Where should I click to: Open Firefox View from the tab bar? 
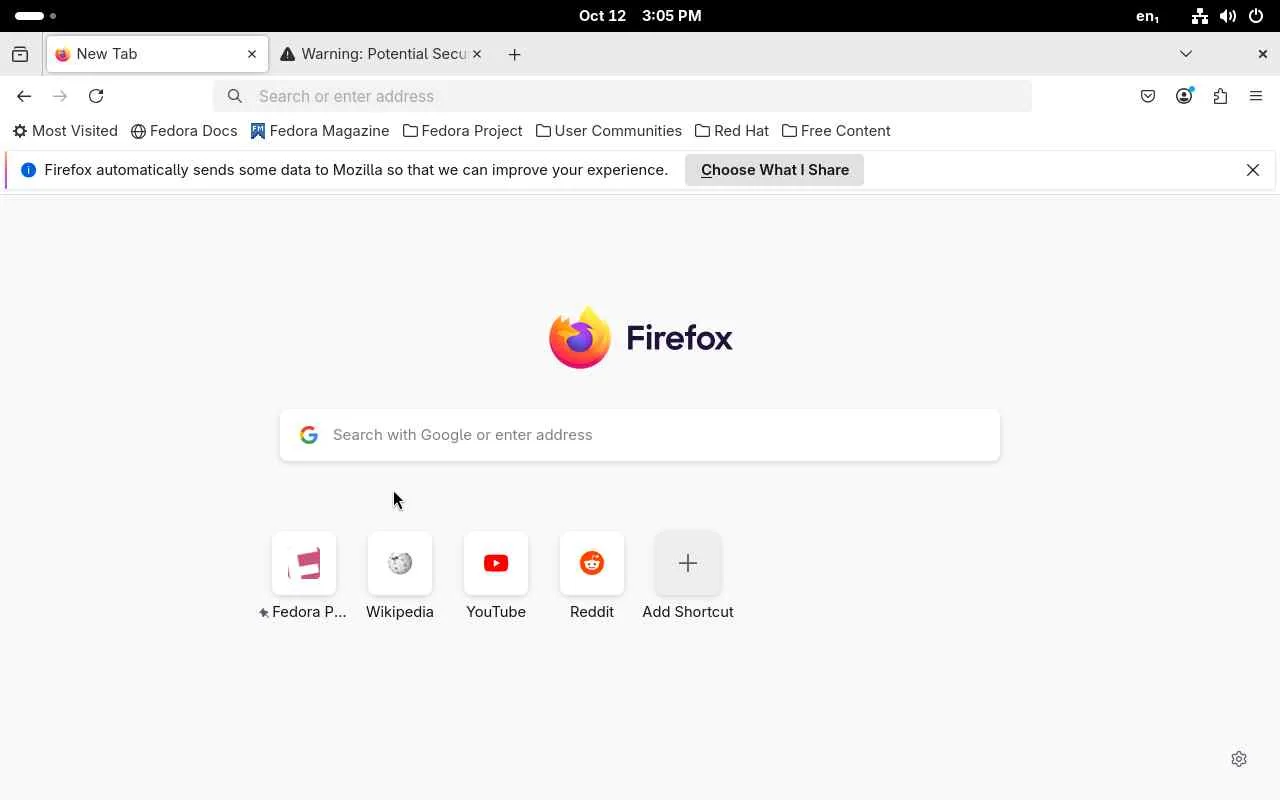coord(20,54)
